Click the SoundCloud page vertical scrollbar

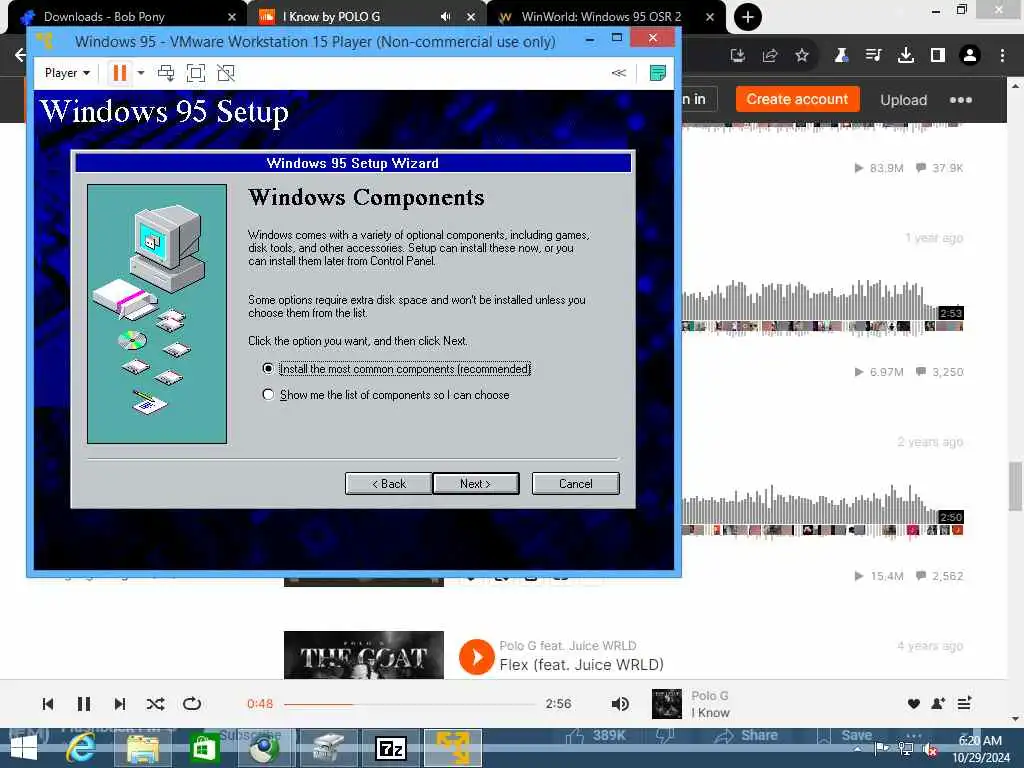coord(1015,487)
